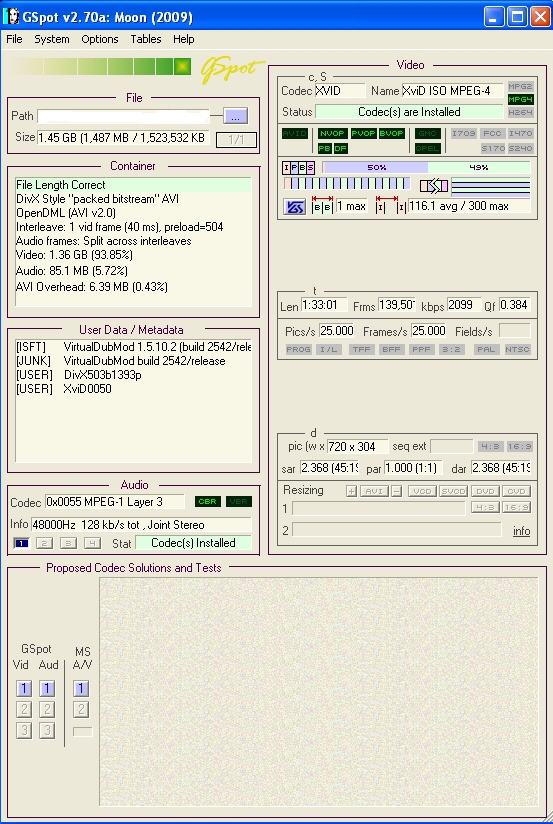Viewport: 553px width, 824px height.
Task: Click the Resizing plus button
Action: pyautogui.click(x=351, y=491)
